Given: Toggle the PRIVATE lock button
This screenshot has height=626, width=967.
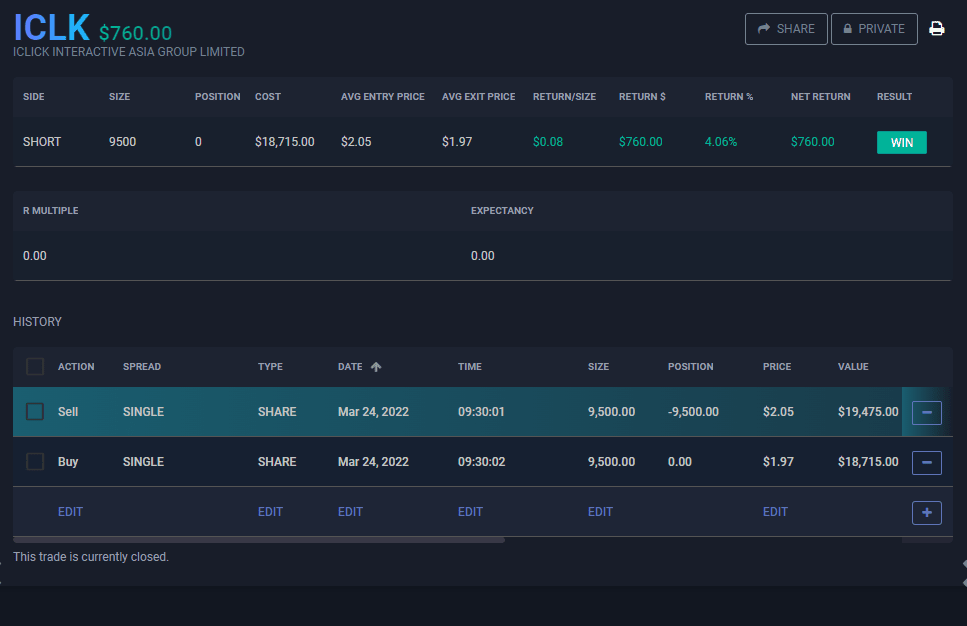Looking at the screenshot, I should [874, 29].
